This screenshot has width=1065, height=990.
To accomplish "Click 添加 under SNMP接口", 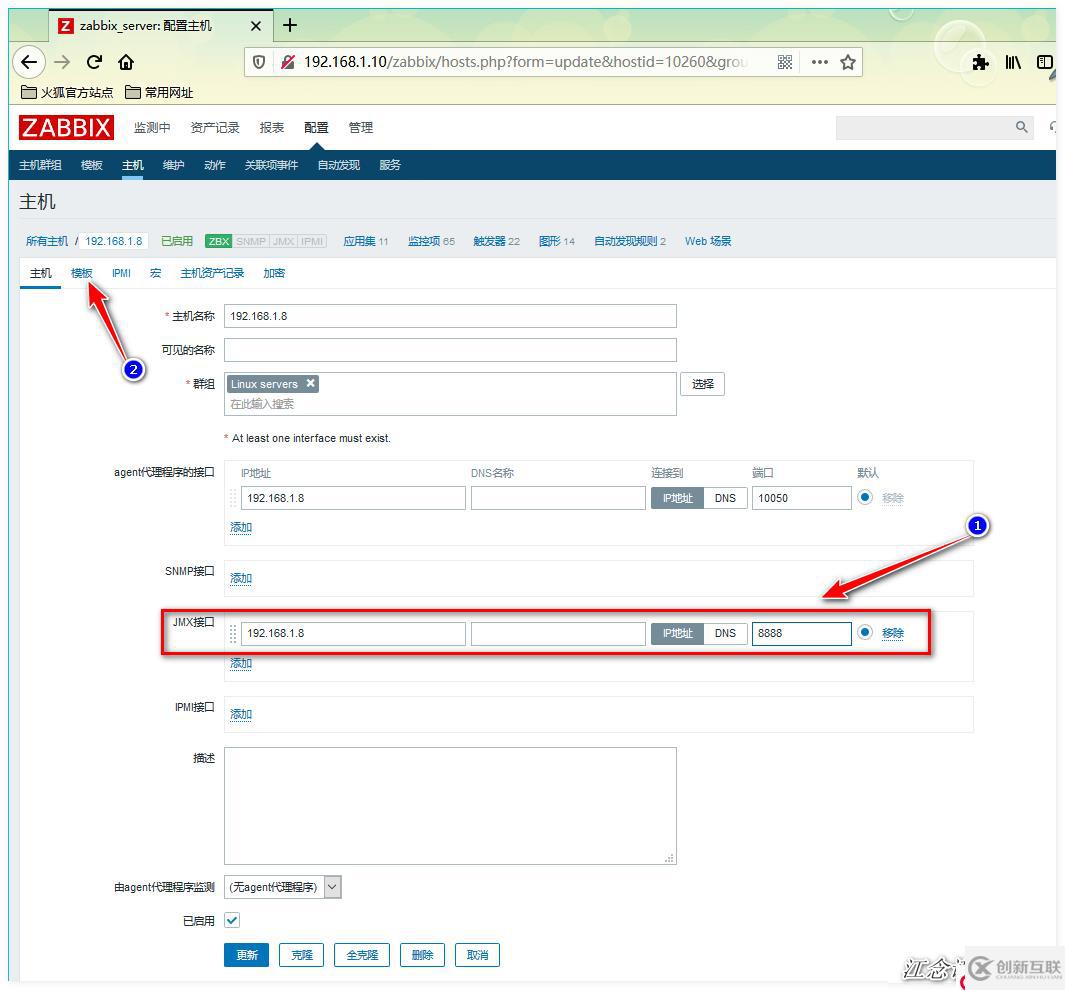I will click(240, 578).
